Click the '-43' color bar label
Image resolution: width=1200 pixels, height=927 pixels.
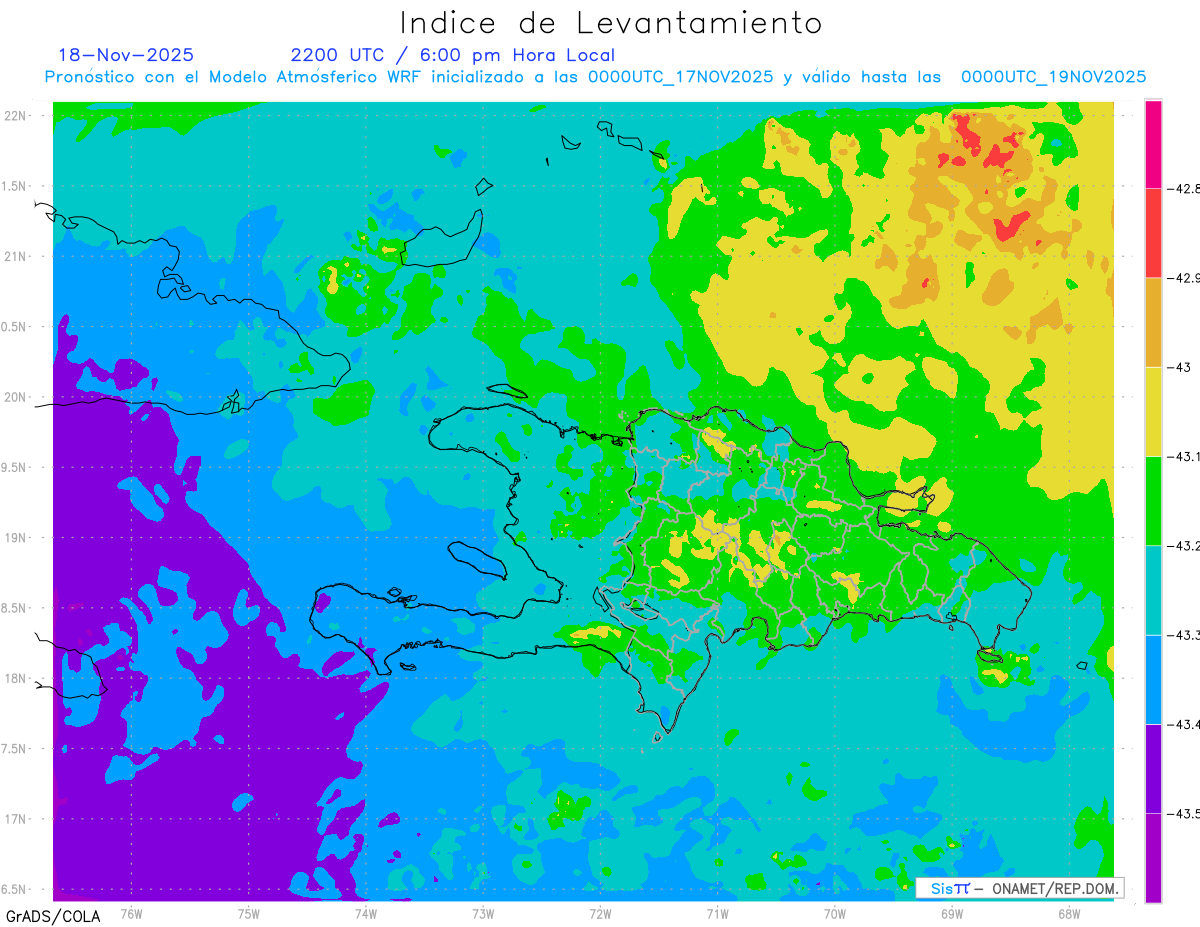[x=1179, y=367]
